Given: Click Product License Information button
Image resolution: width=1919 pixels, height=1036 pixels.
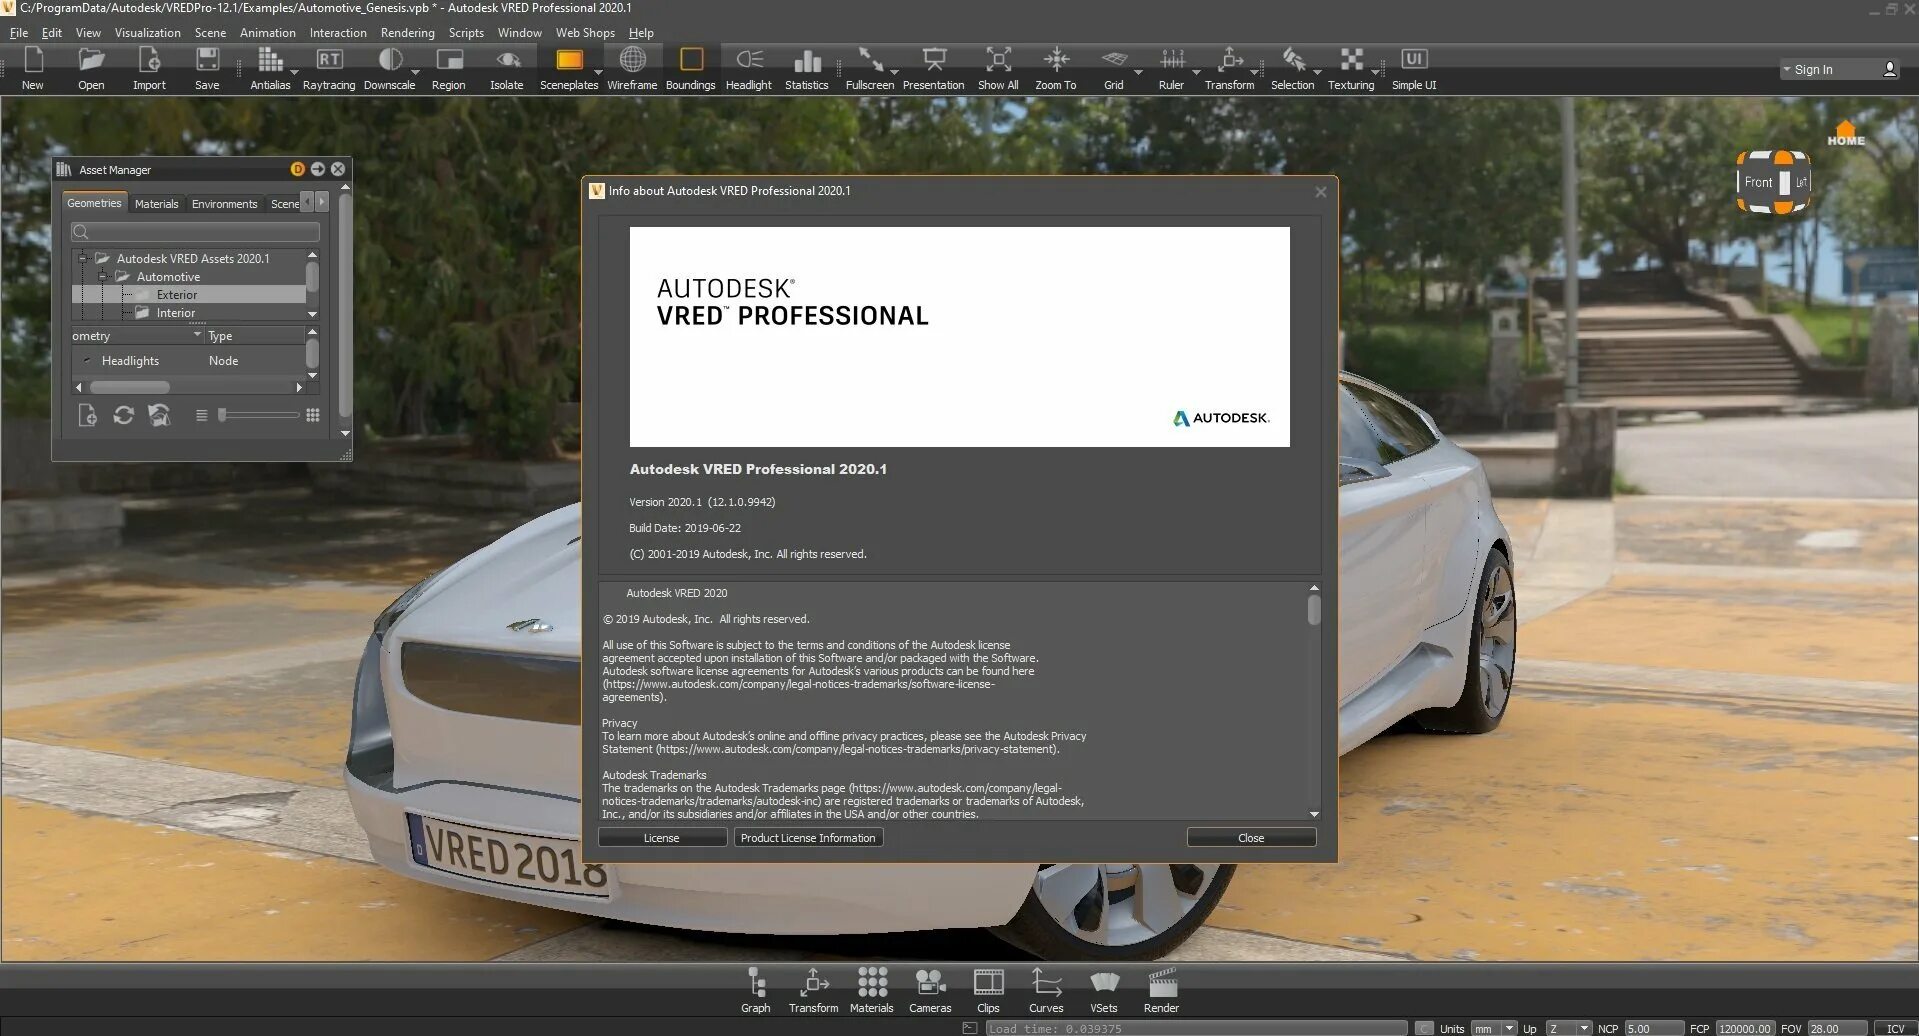Looking at the screenshot, I should tap(808, 838).
